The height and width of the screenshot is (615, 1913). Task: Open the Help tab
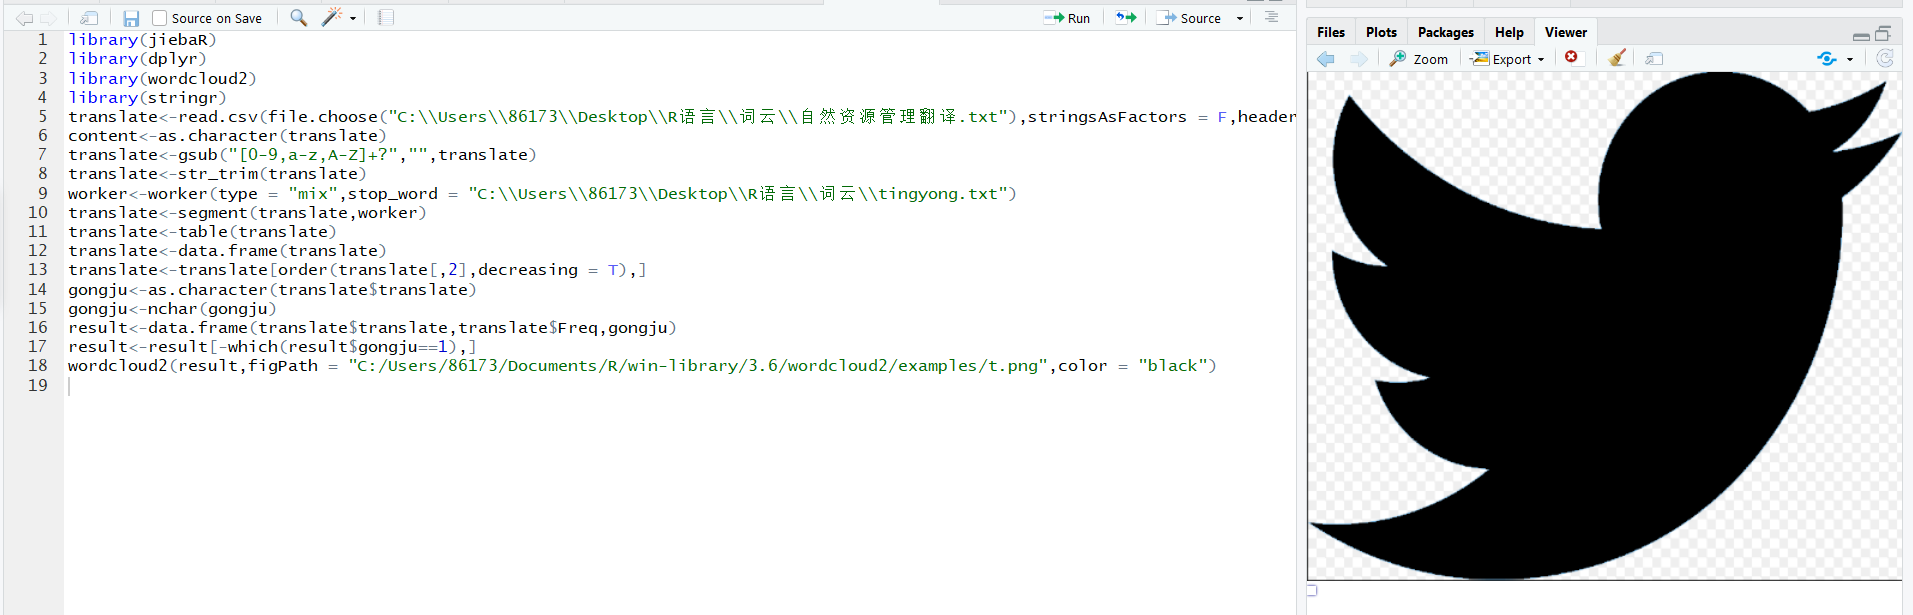[x=1509, y=32]
